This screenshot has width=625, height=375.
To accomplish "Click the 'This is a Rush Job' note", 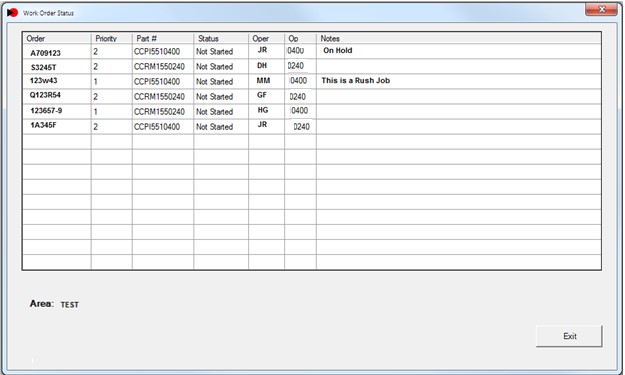I will tap(356, 80).
